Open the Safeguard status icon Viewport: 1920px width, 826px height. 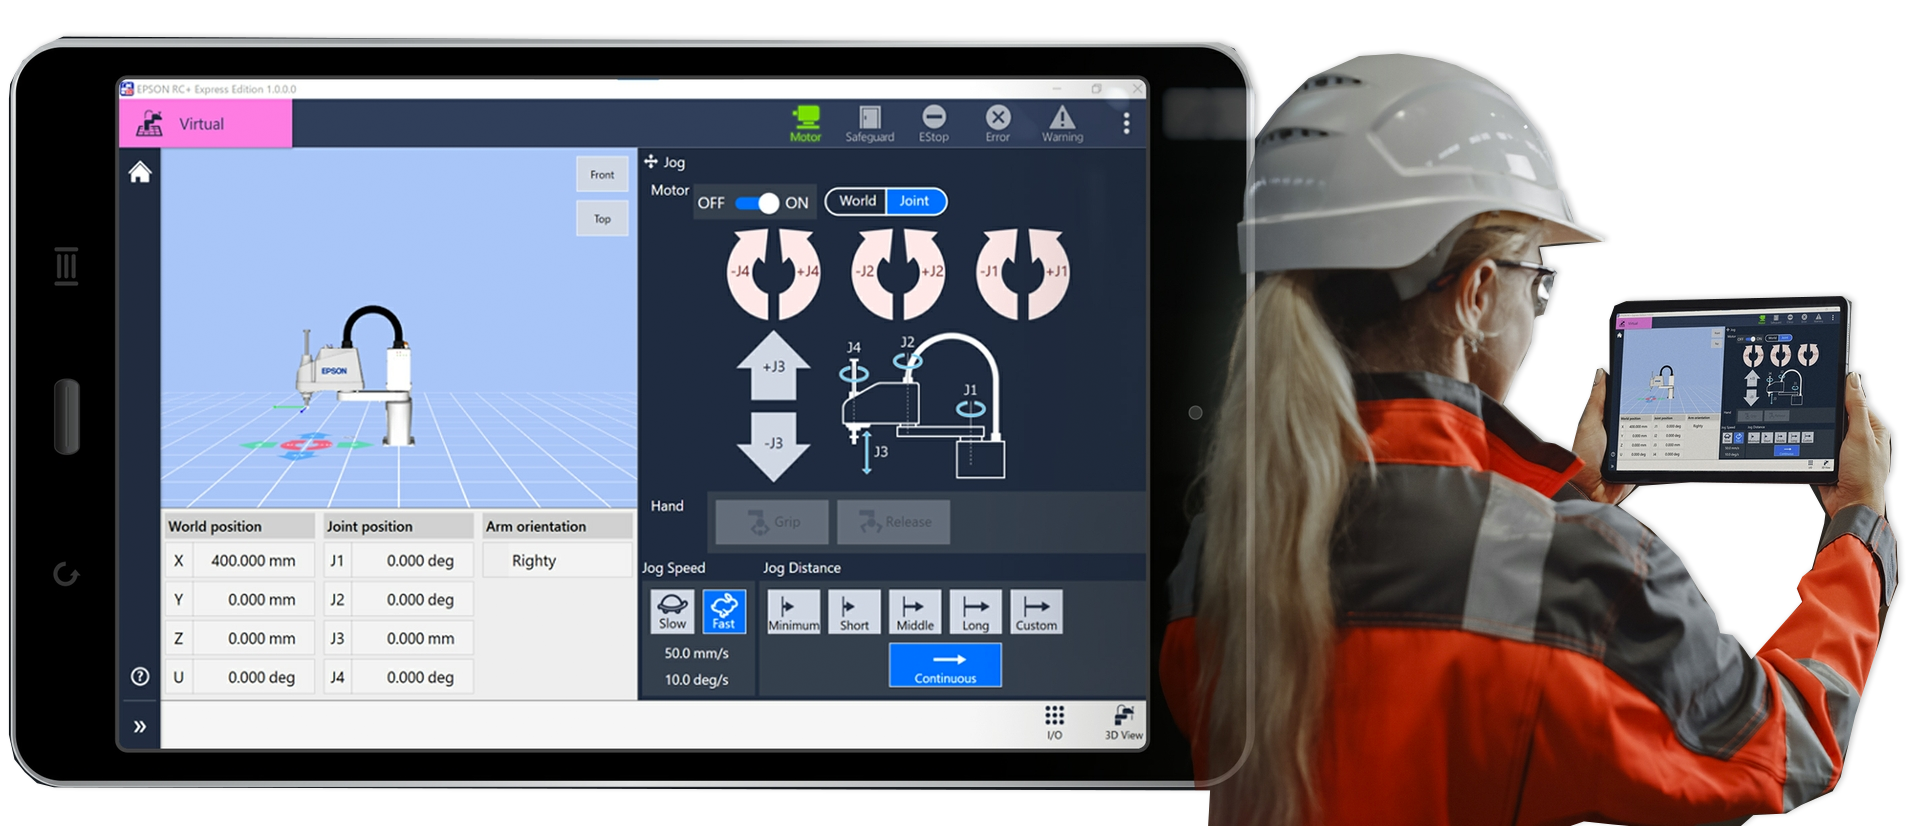[869, 123]
